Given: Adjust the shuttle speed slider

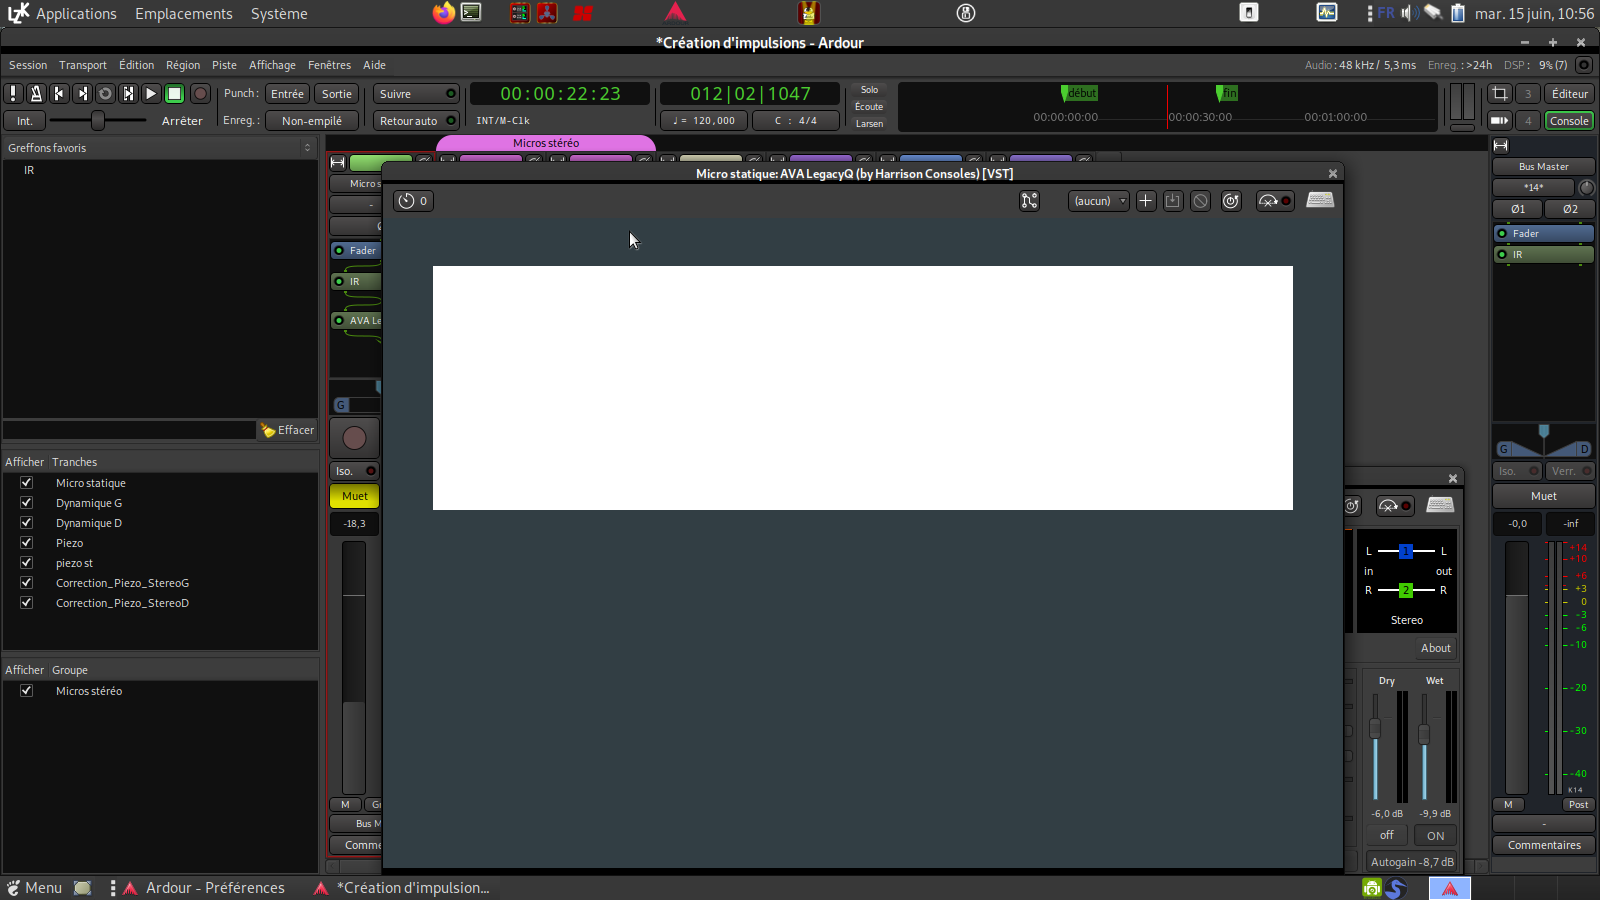Looking at the screenshot, I should tap(97, 120).
